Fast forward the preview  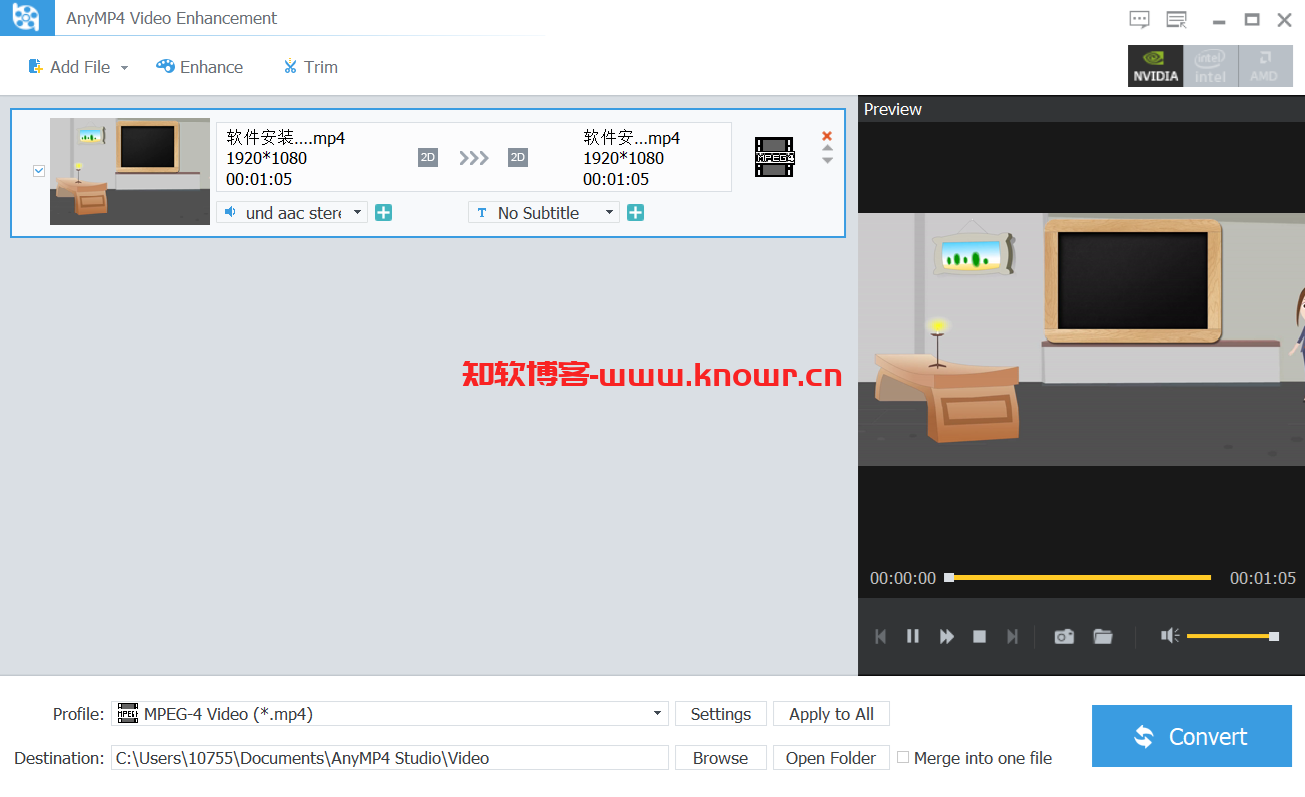[x=947, y=636]
